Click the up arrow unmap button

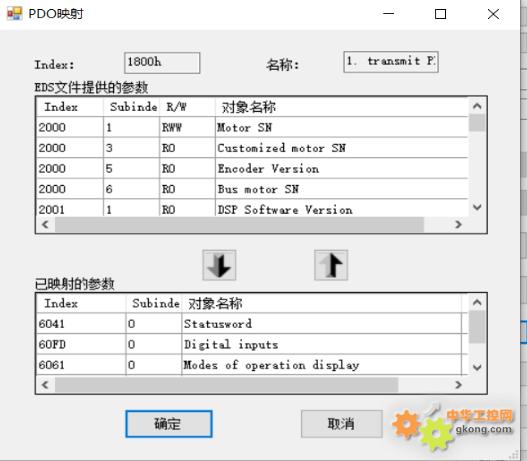(331, 265)
